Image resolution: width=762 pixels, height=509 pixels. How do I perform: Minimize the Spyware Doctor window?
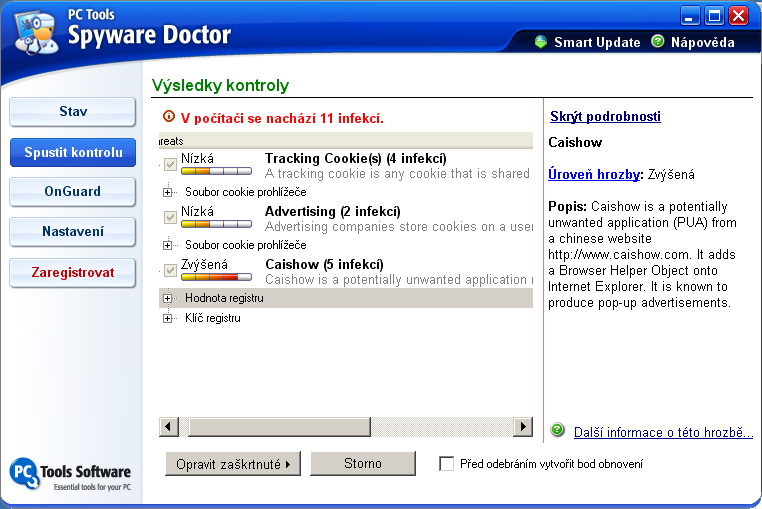coord(690,16)
